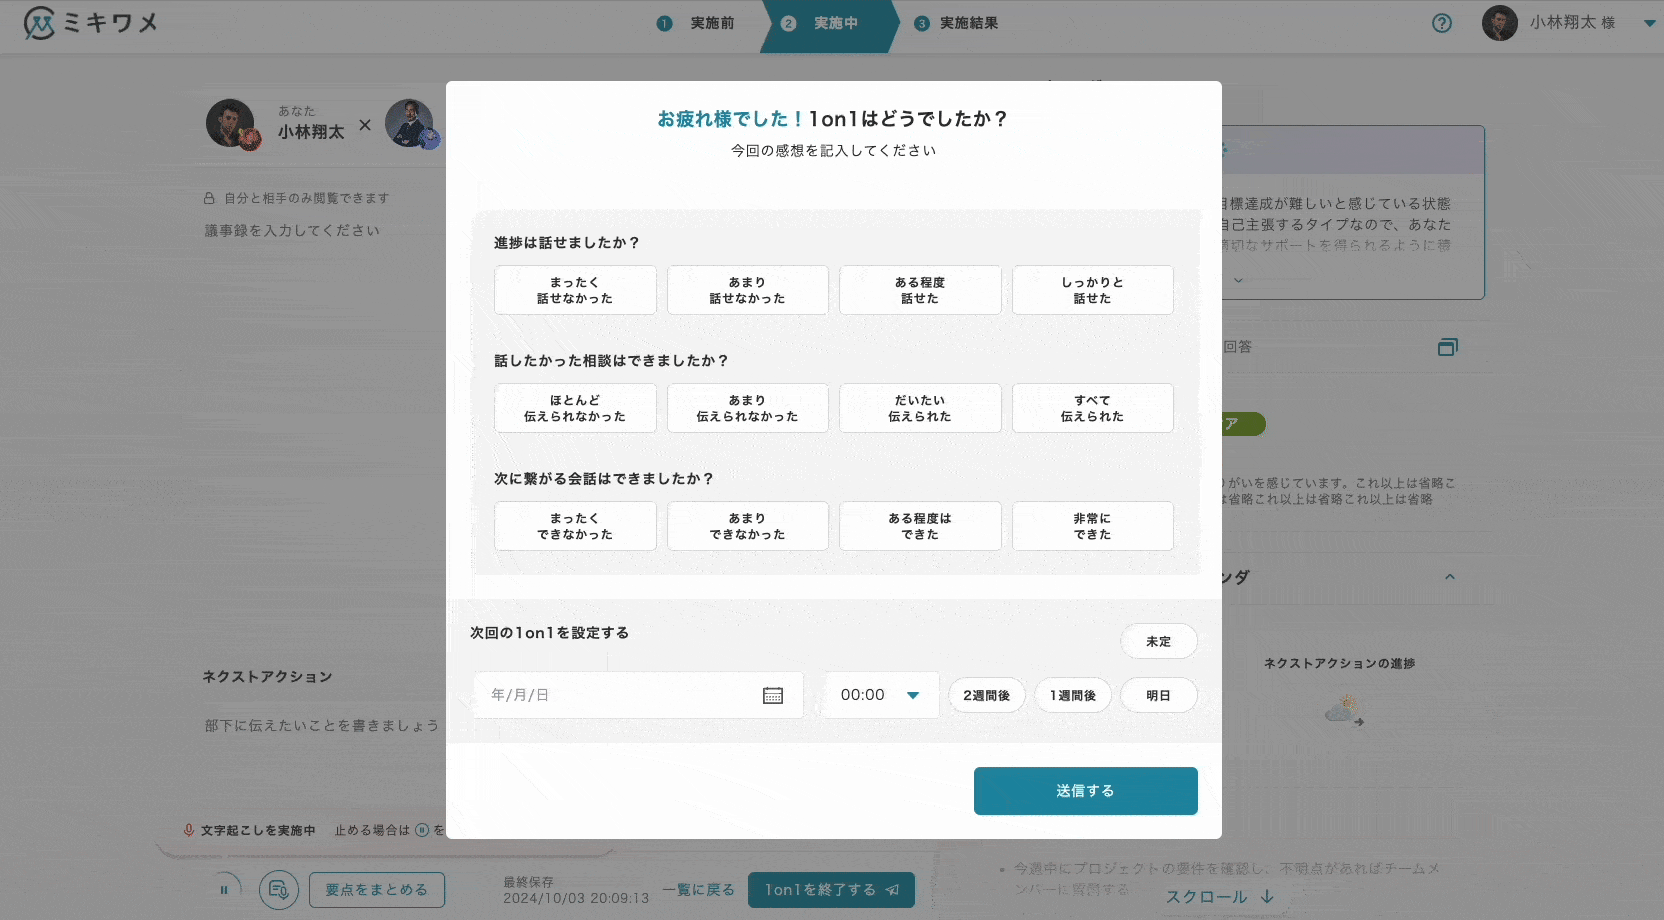Click the calendar icon in date field
Image resolution: width=1664 pixels, height=920 pixels.
coord(772,695)
